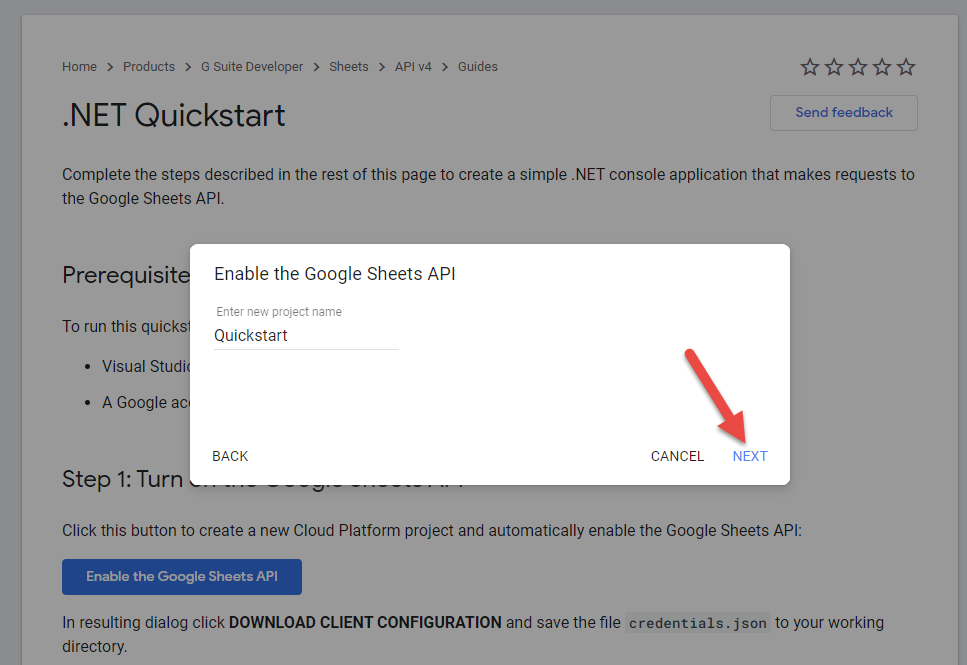Screen dimensions: 967x665
Task: Go to G Suite Developer breadcrumb
Action: 252,67
